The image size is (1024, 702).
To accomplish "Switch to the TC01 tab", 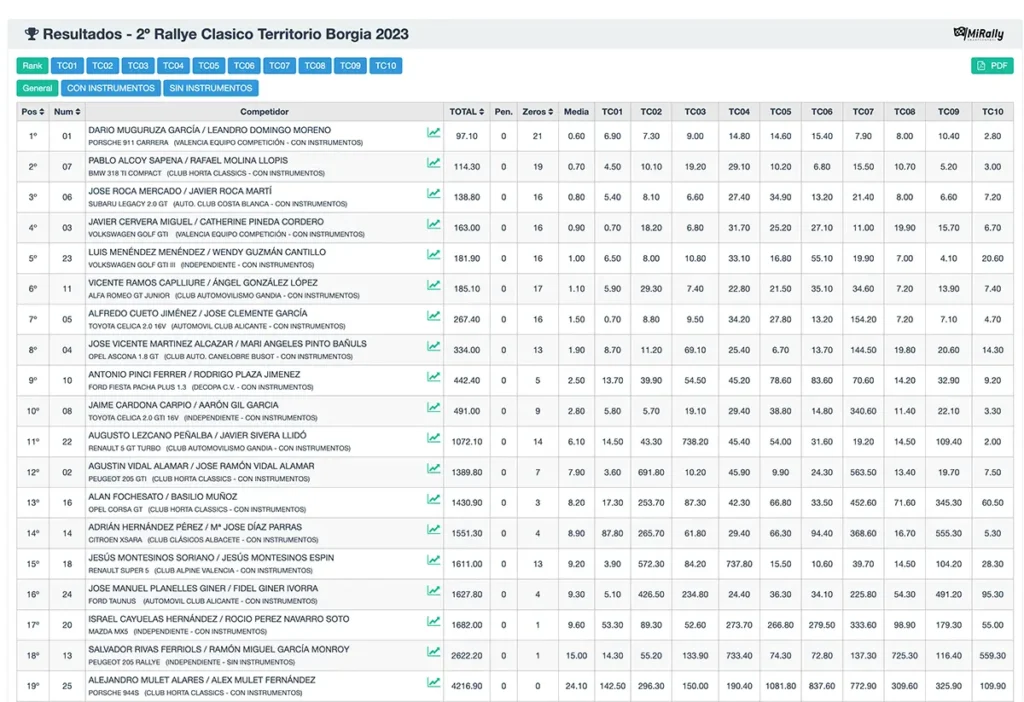I will [67, 66].
